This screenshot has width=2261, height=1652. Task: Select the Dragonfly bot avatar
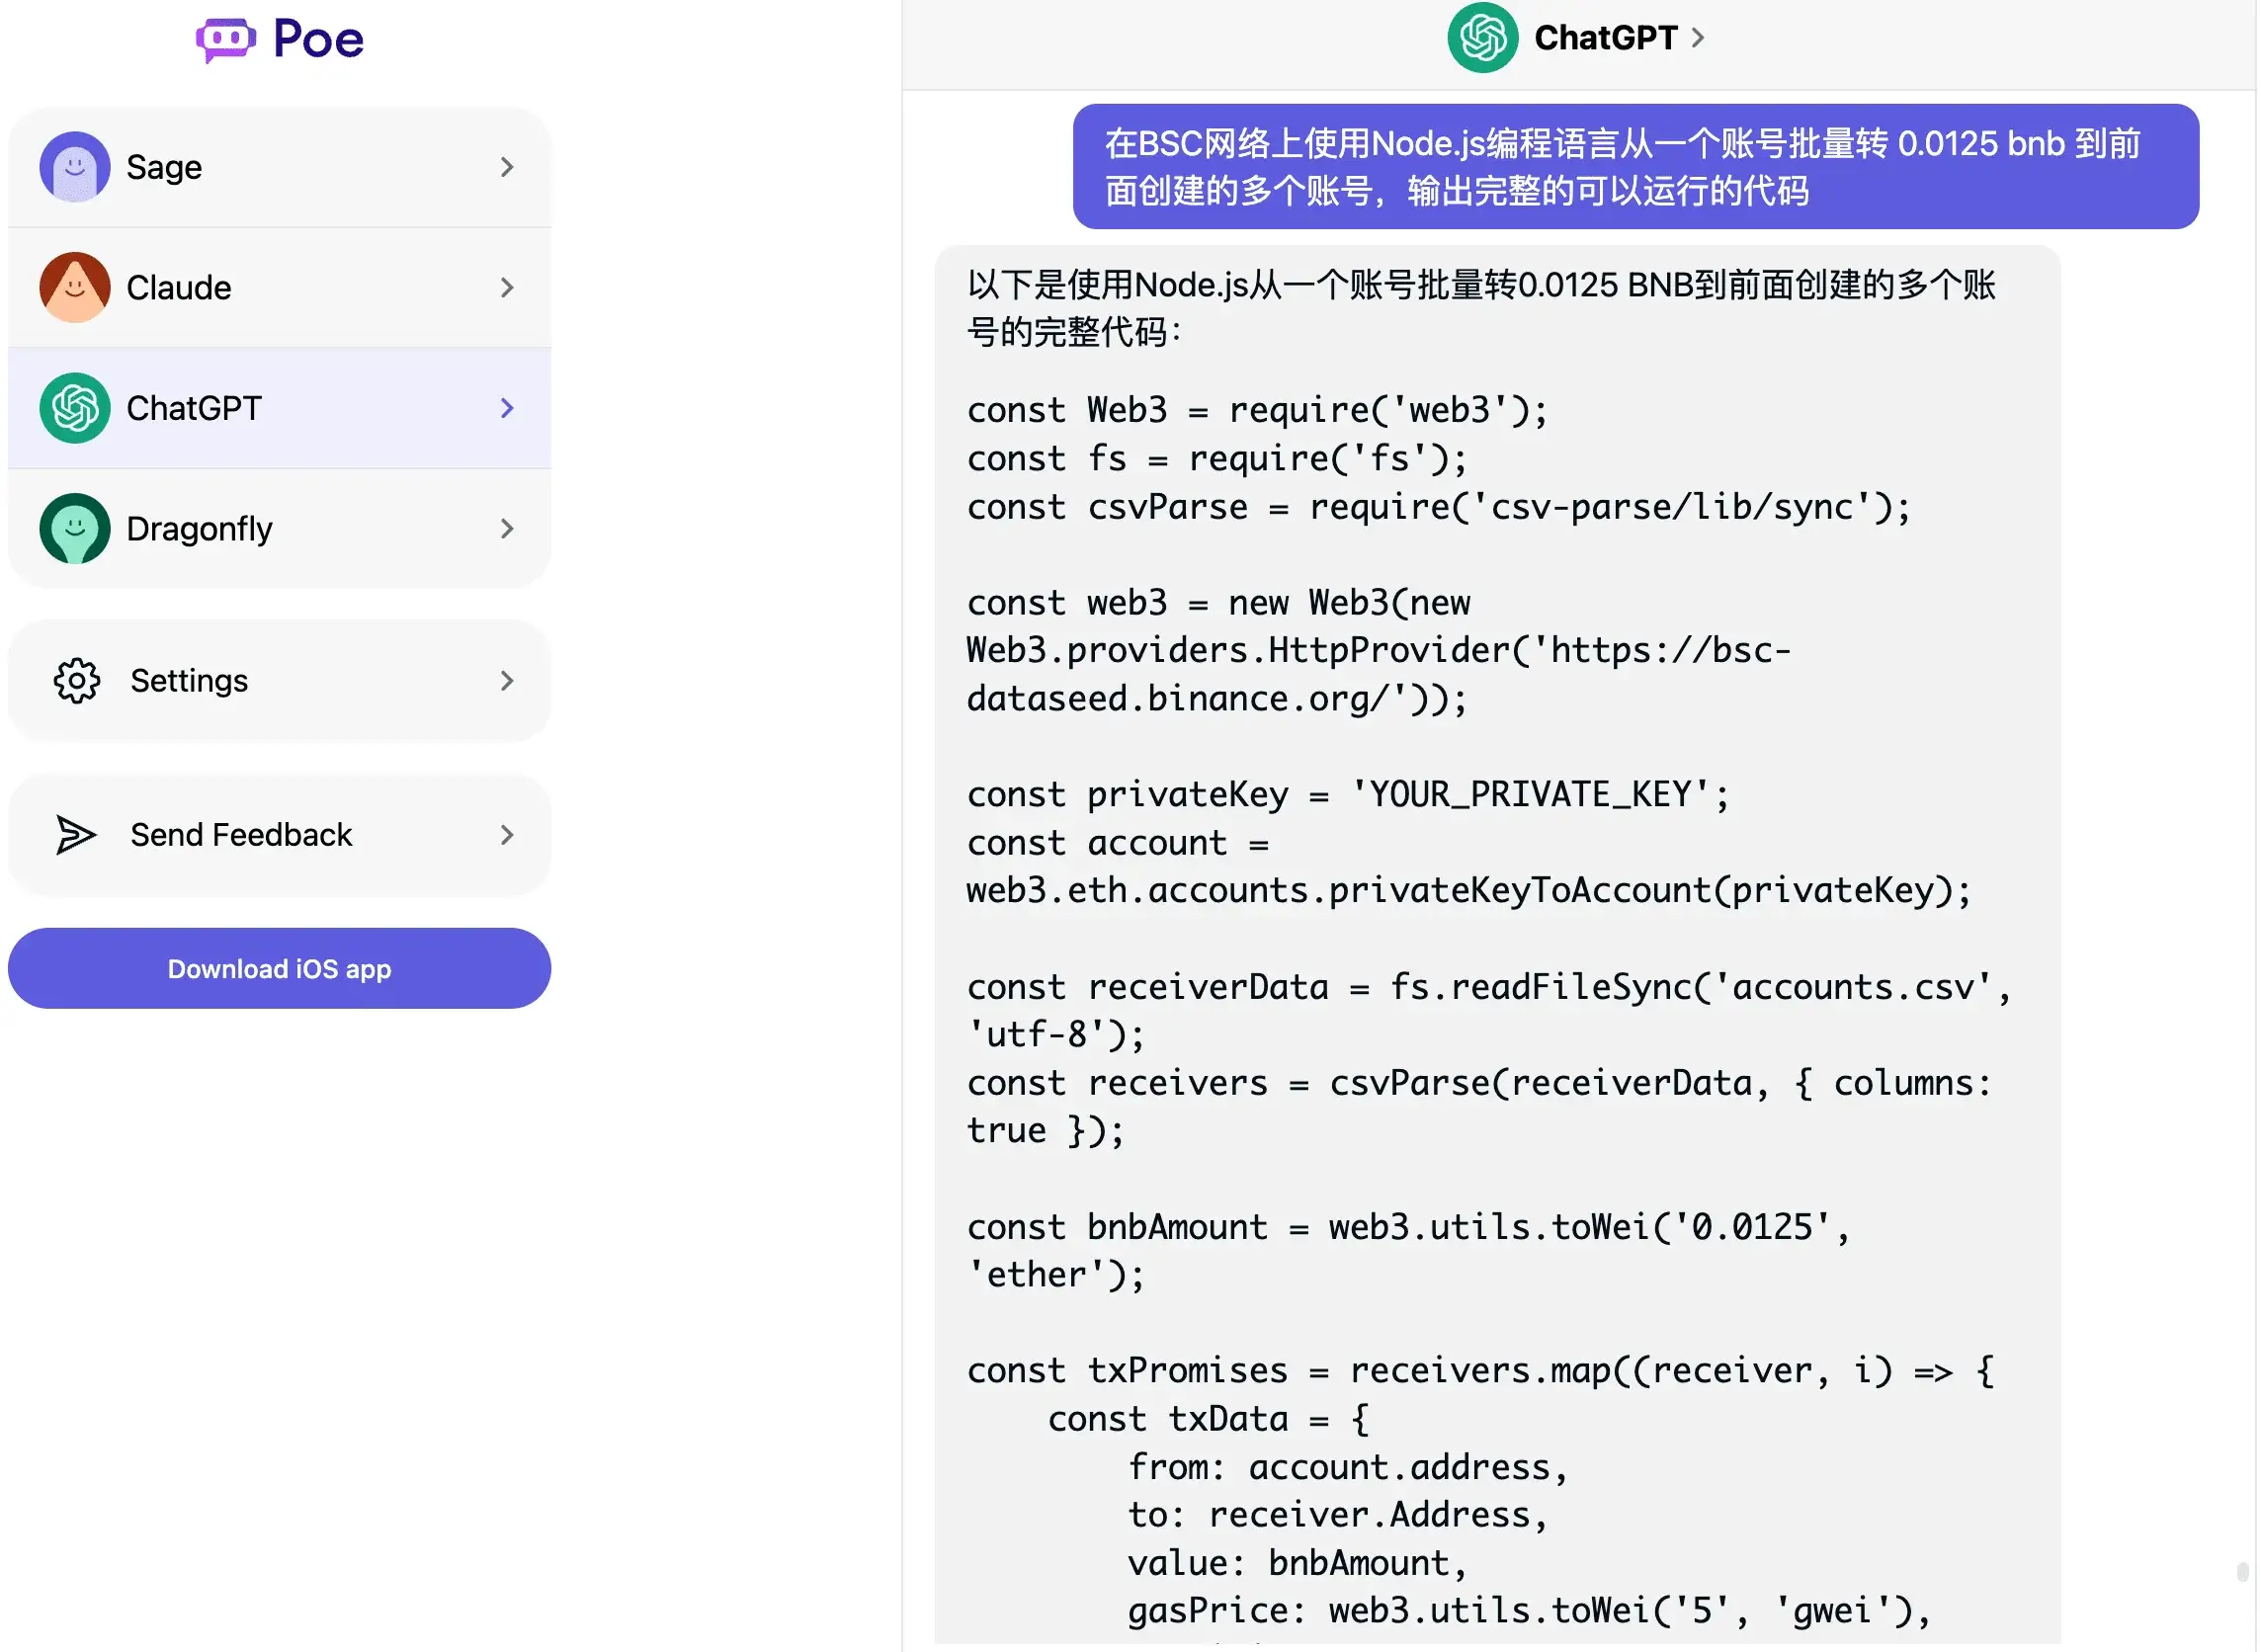pyautogui.click(x=75, y=529)
